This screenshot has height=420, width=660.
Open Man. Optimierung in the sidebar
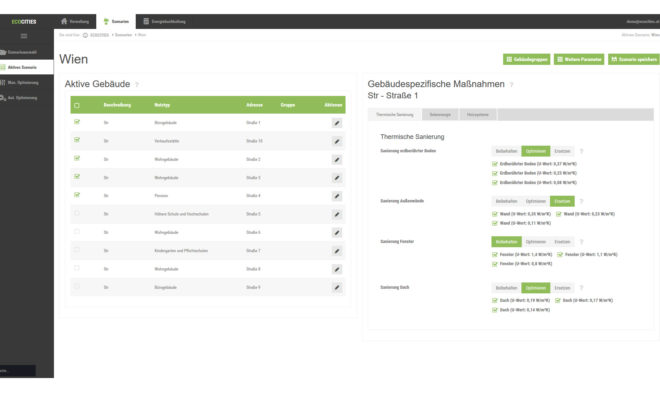coord(27,82)
